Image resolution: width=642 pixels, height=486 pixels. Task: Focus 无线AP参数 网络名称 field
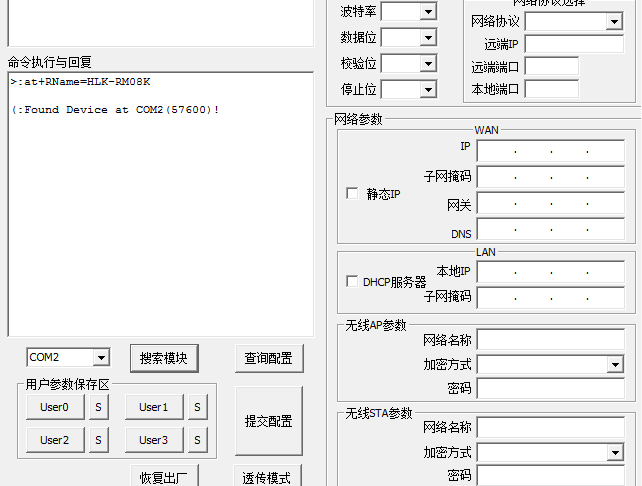coord(551,339)
